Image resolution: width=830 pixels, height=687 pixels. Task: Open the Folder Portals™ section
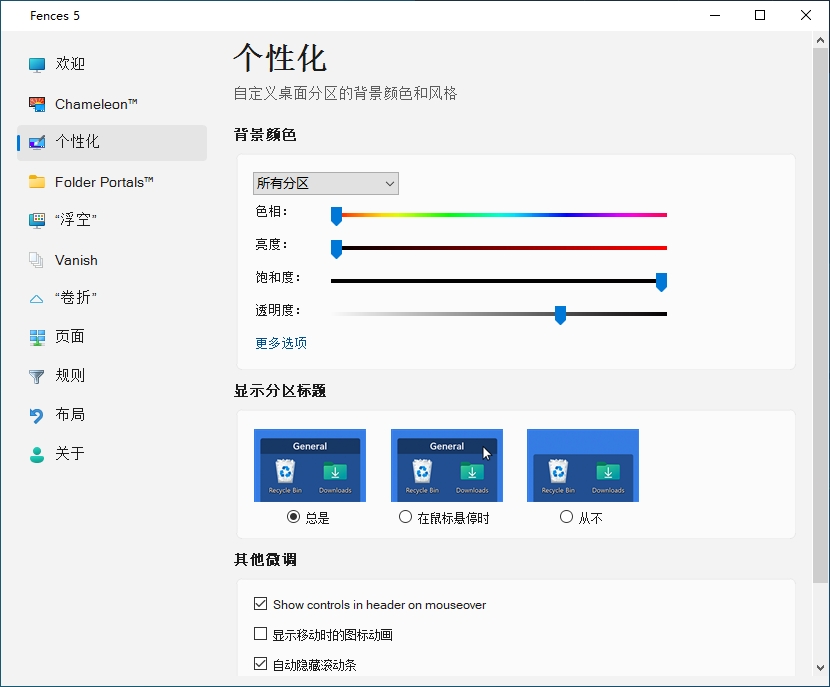[112, 182]
